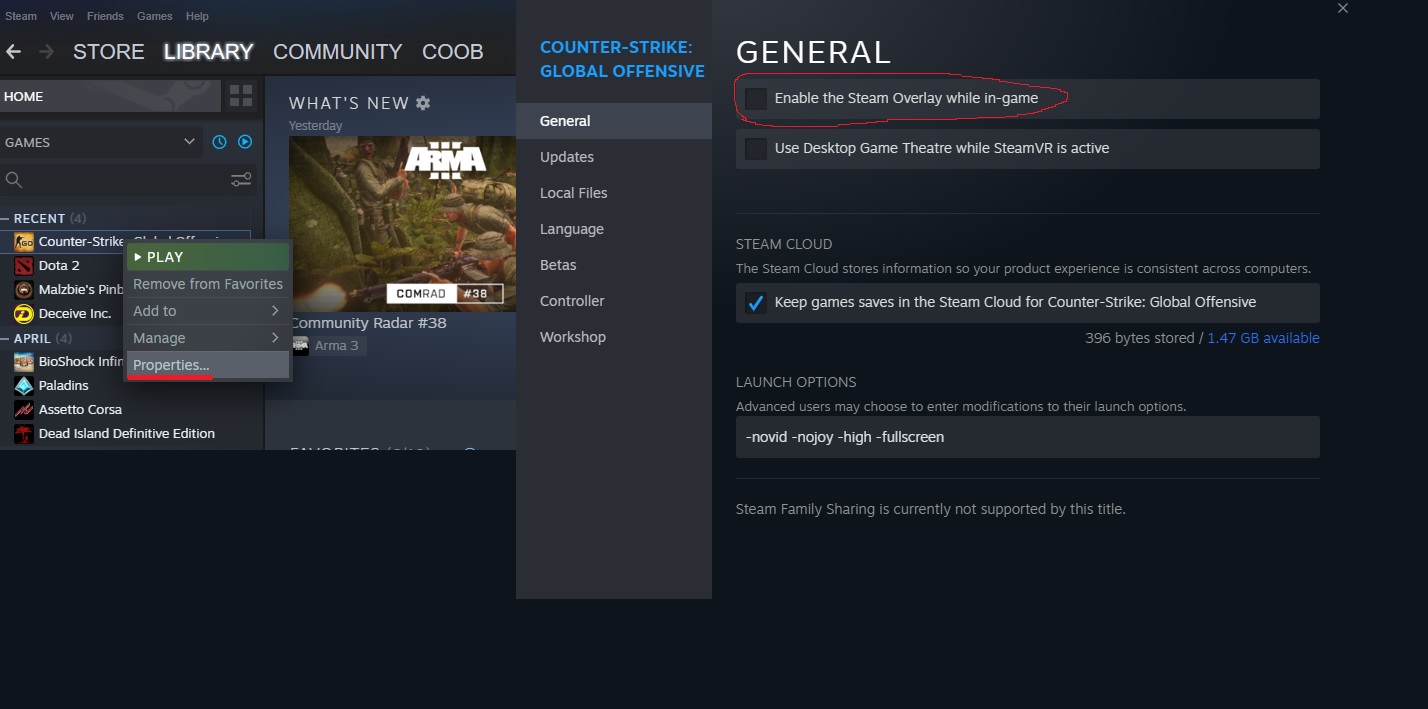Open the Community Radar #38 title

click(369, 323)
